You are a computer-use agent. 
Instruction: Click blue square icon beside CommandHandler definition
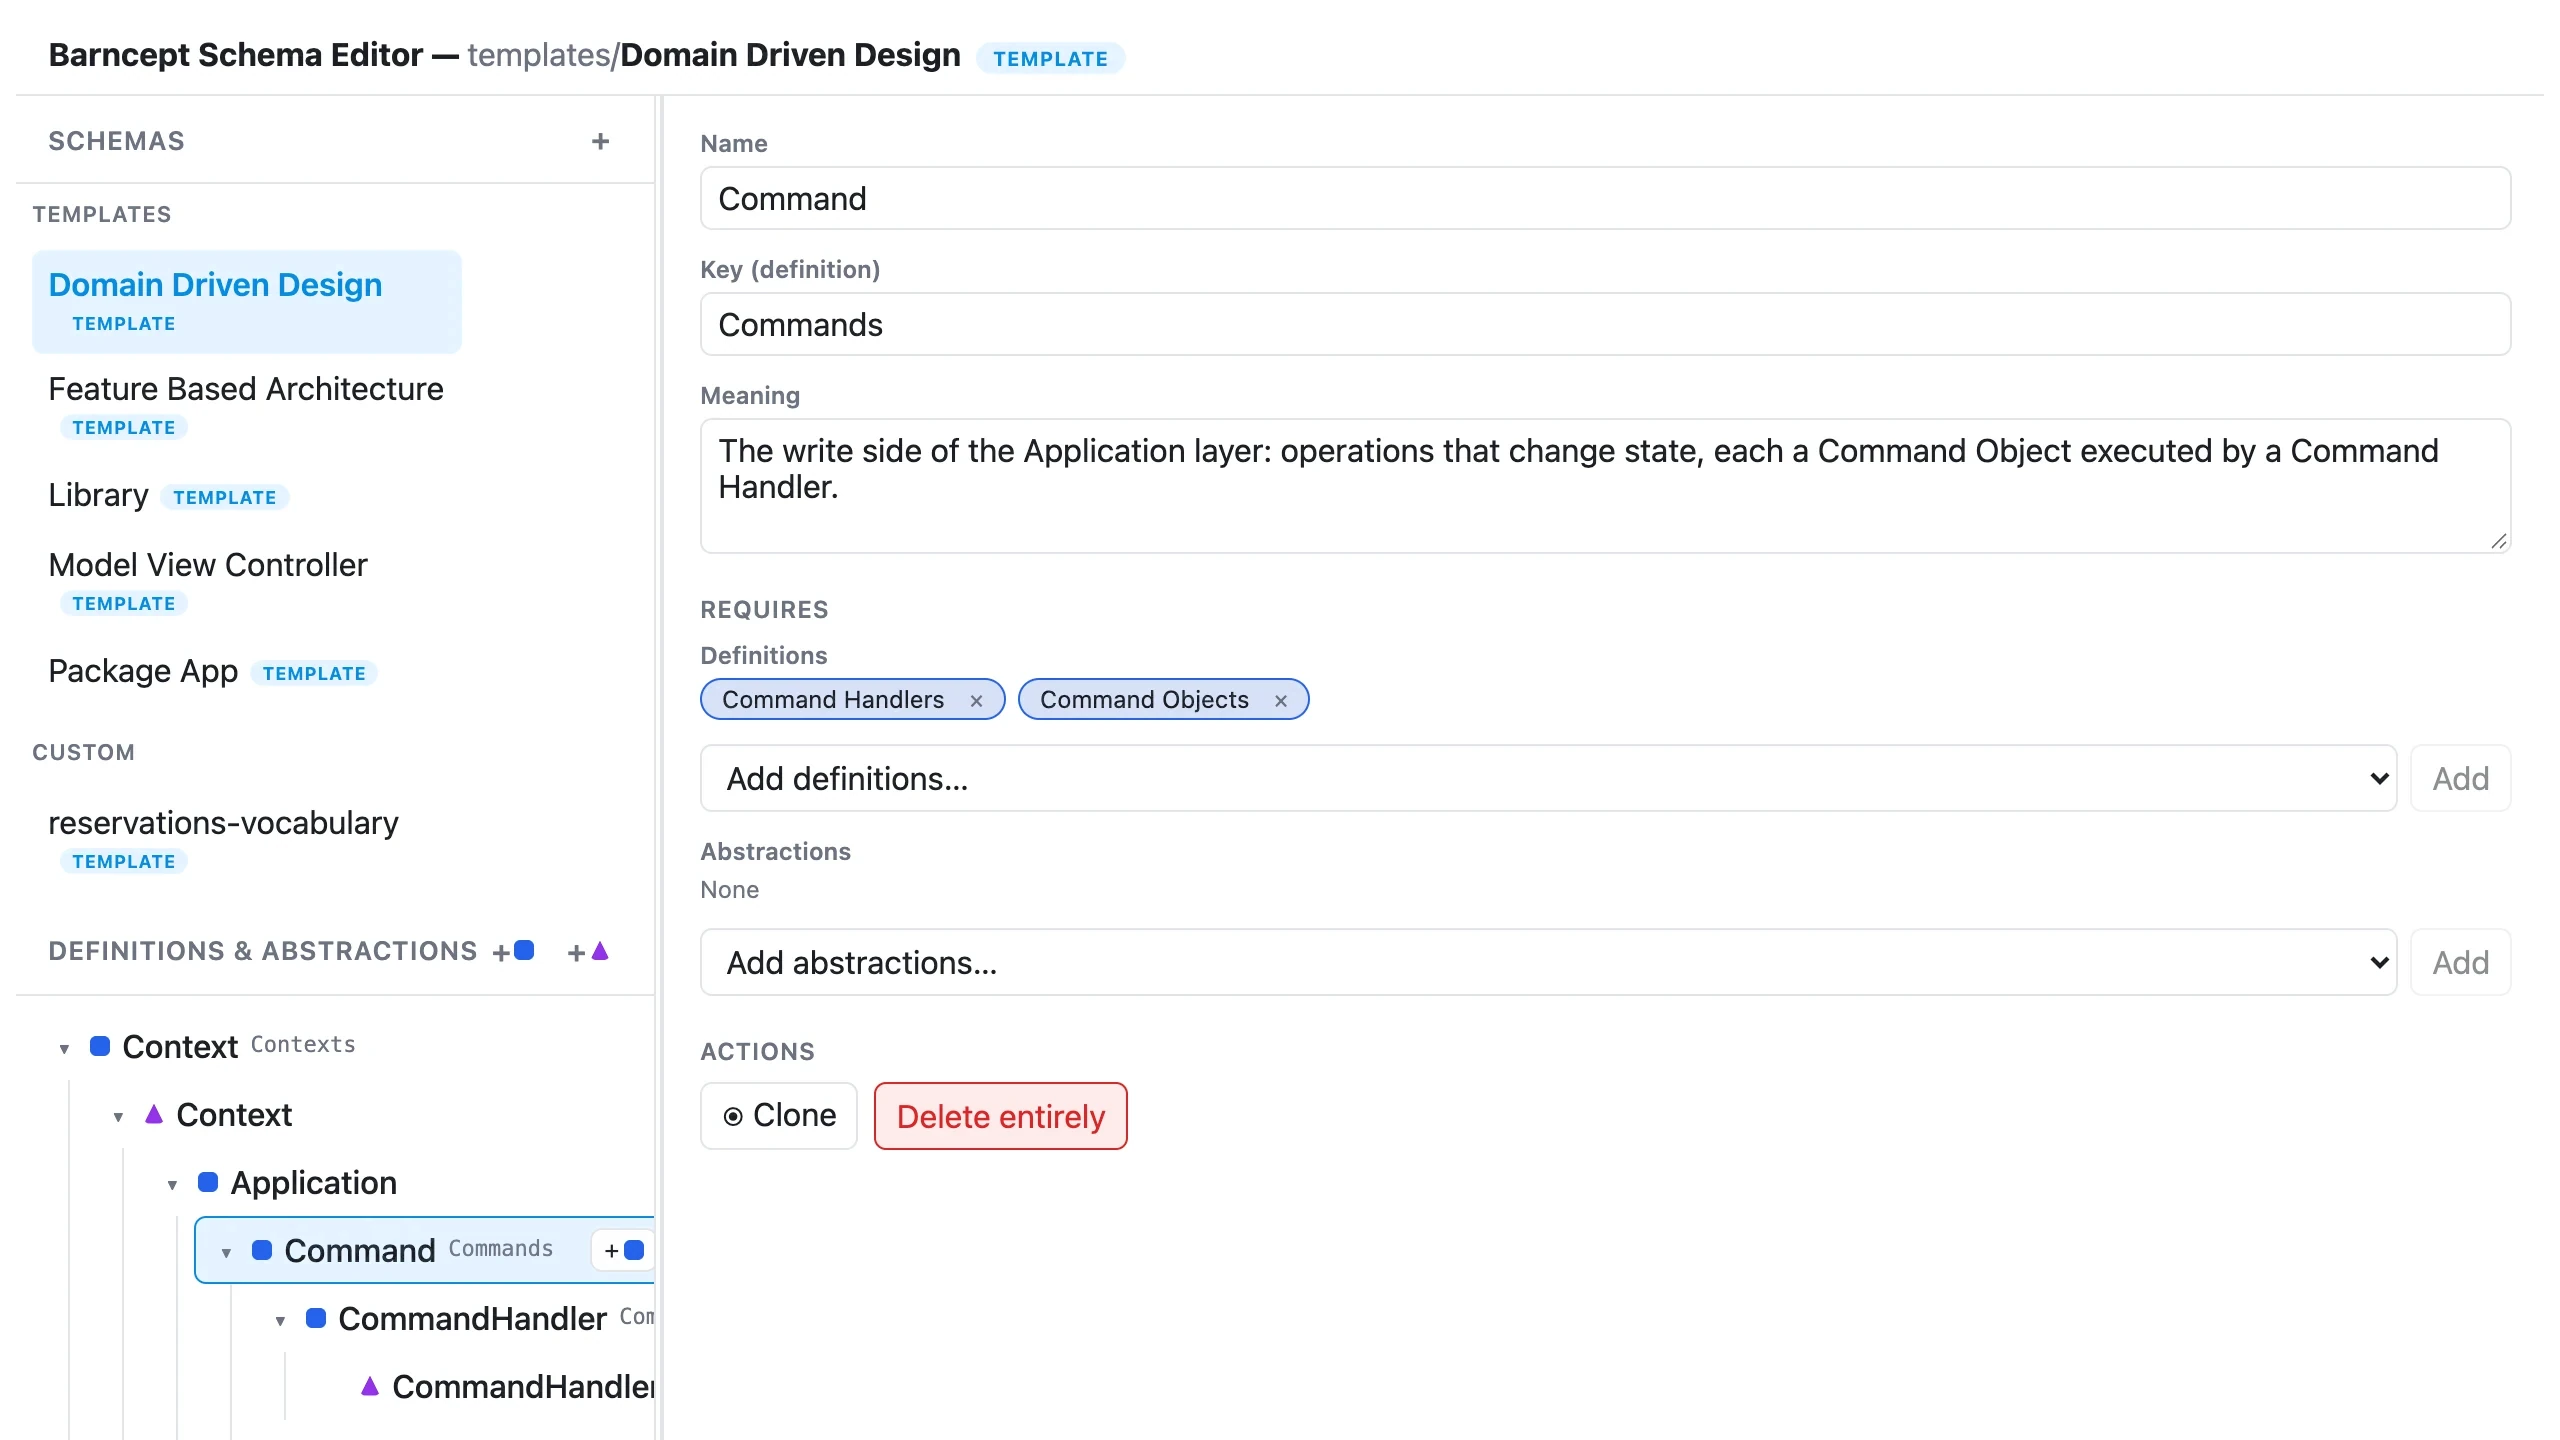point(316,1318)
